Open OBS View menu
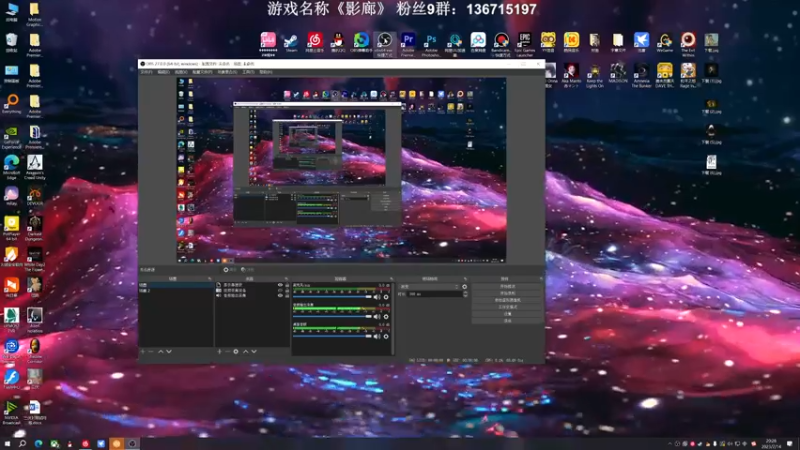800x450 pixels. (x=181, y=72)
